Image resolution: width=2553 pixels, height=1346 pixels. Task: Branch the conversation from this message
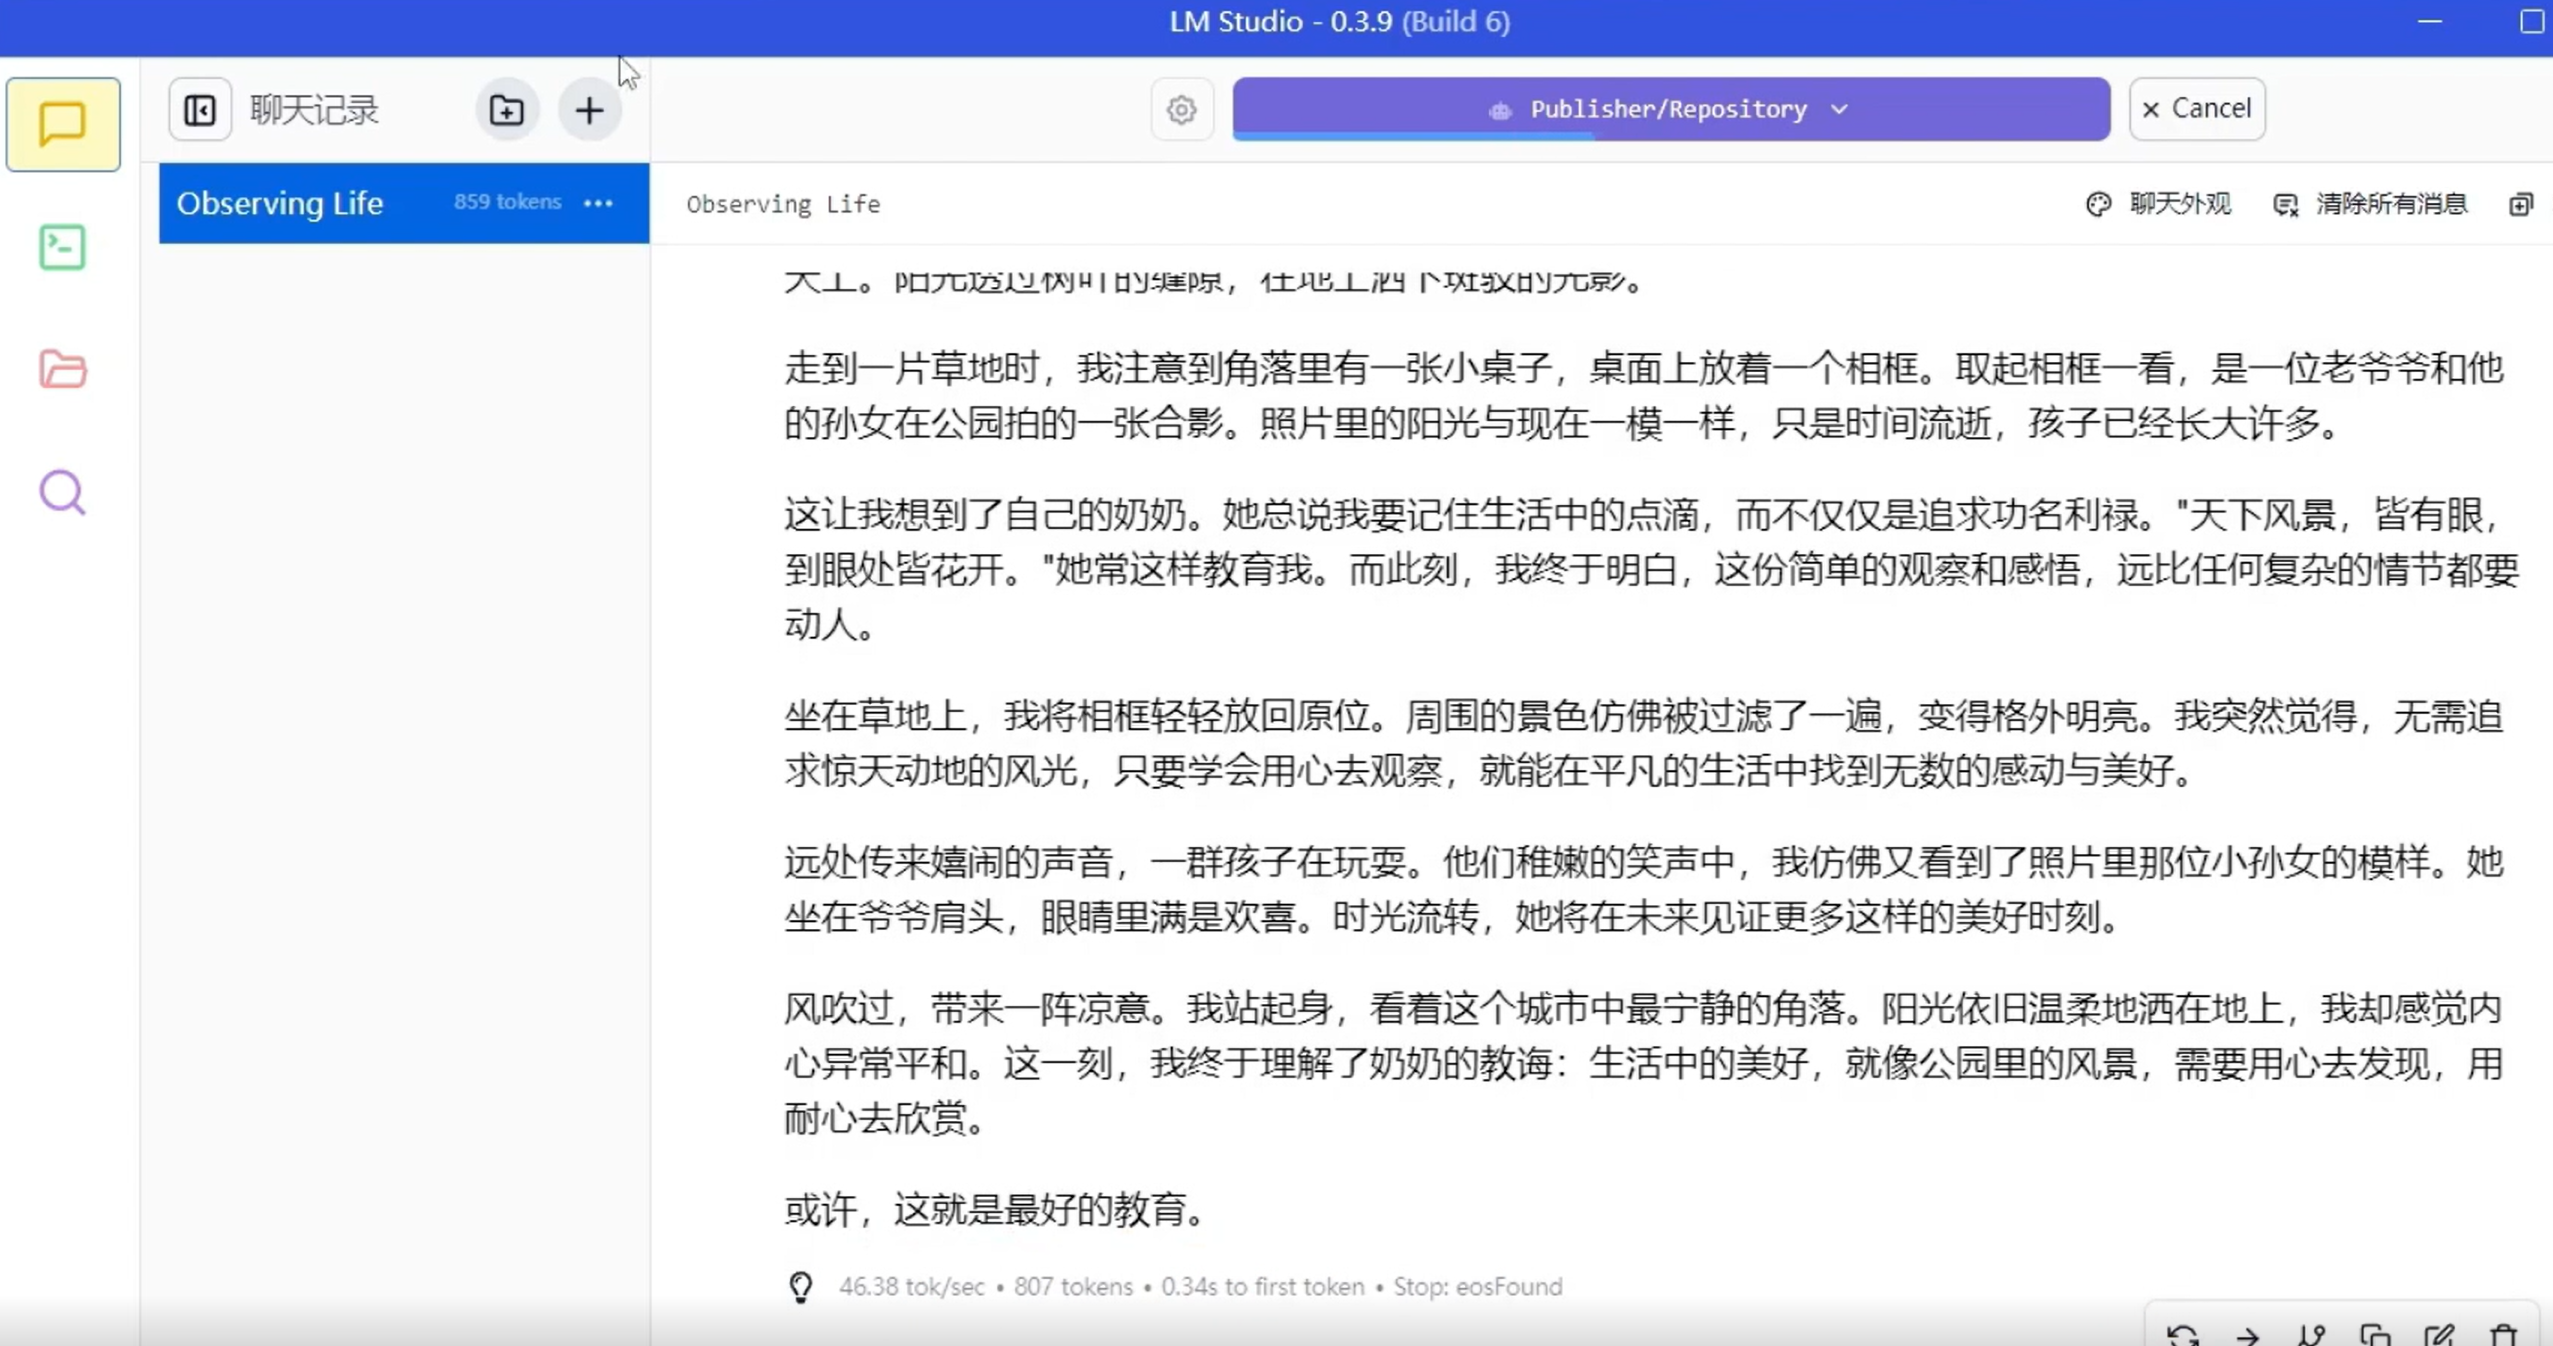2311,1335
